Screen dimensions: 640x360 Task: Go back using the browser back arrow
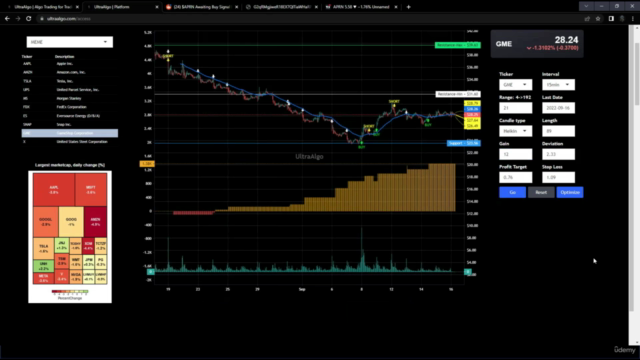click(x=7, y=19)
